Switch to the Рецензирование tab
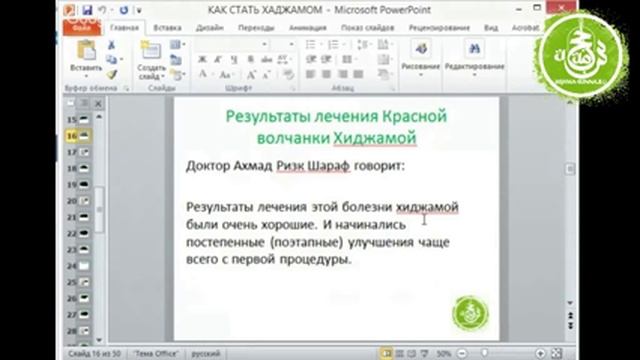 point(439,28)
